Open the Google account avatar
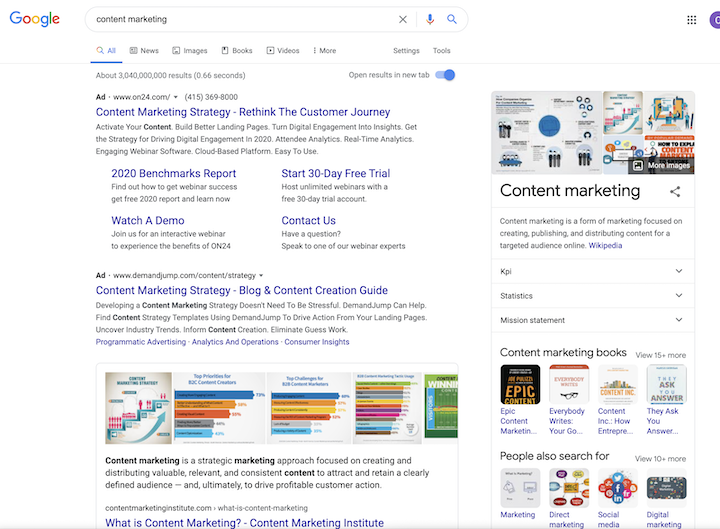This screenshot has width=720, height=529. 715,20
